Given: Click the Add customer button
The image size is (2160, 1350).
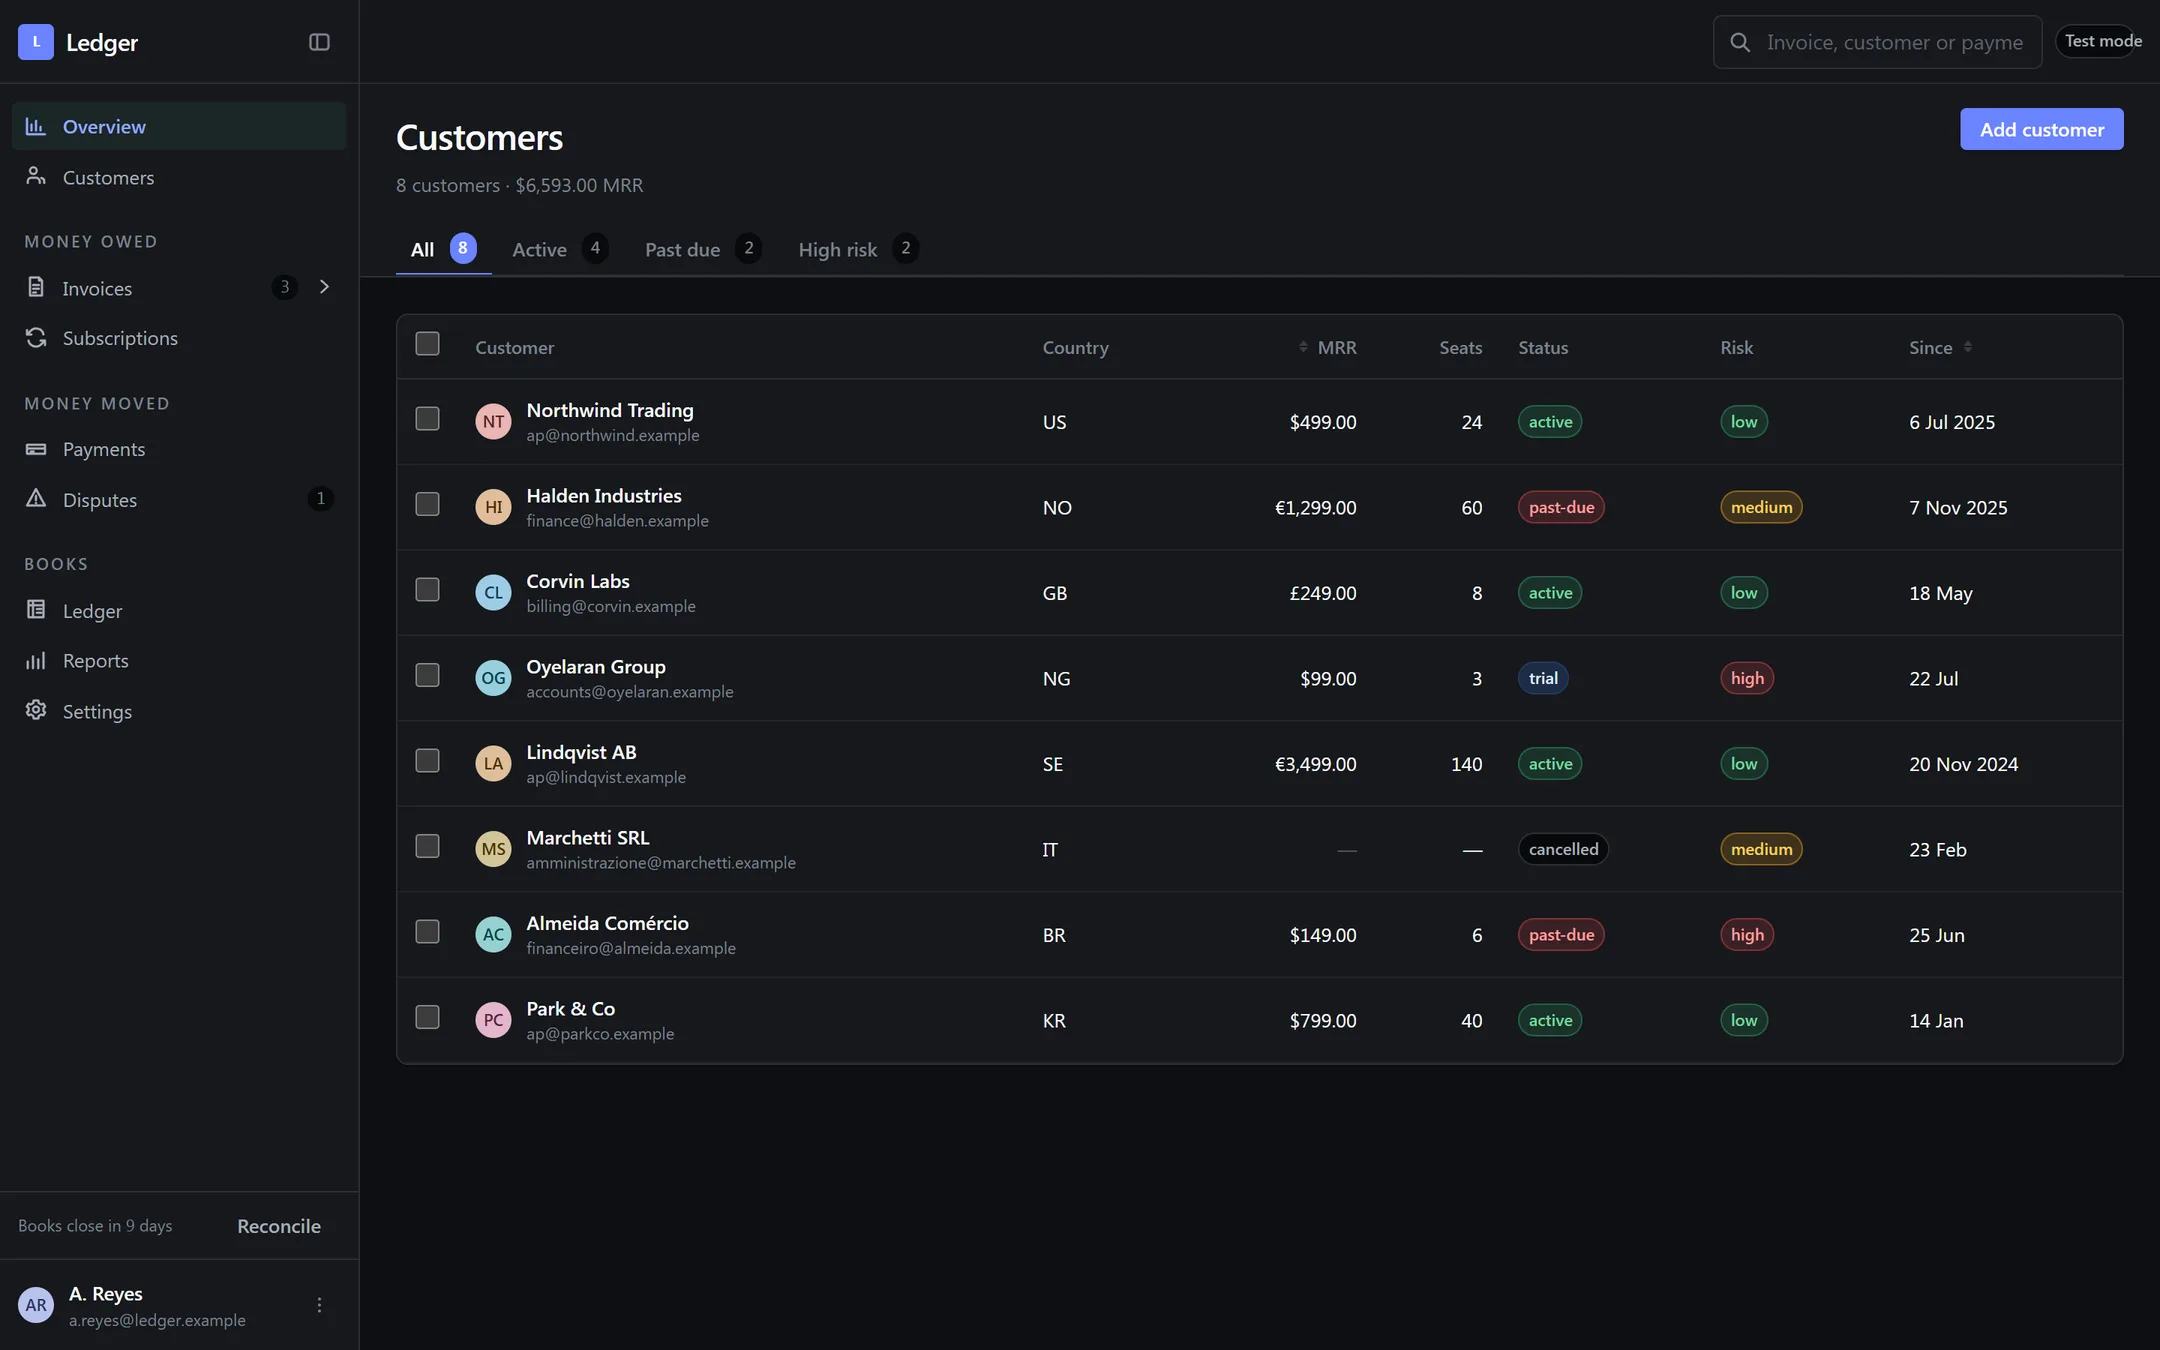Looking at the screenshot, I should tap(2041, 129).
